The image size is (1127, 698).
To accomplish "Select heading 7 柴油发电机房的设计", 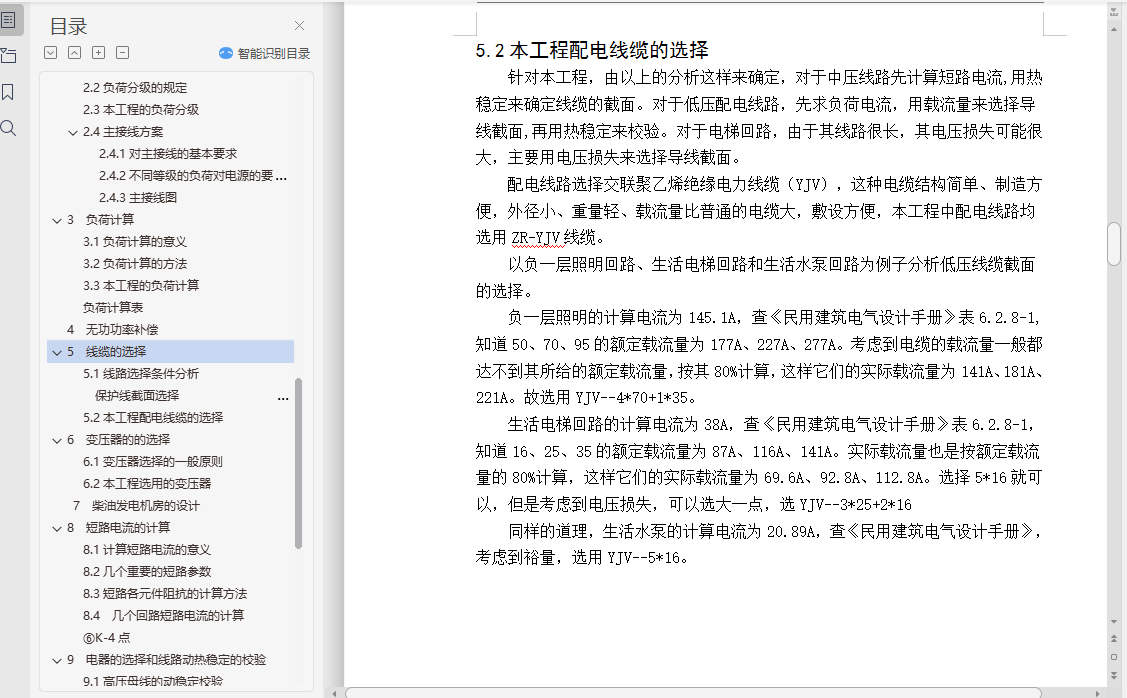I will (136, 505).
